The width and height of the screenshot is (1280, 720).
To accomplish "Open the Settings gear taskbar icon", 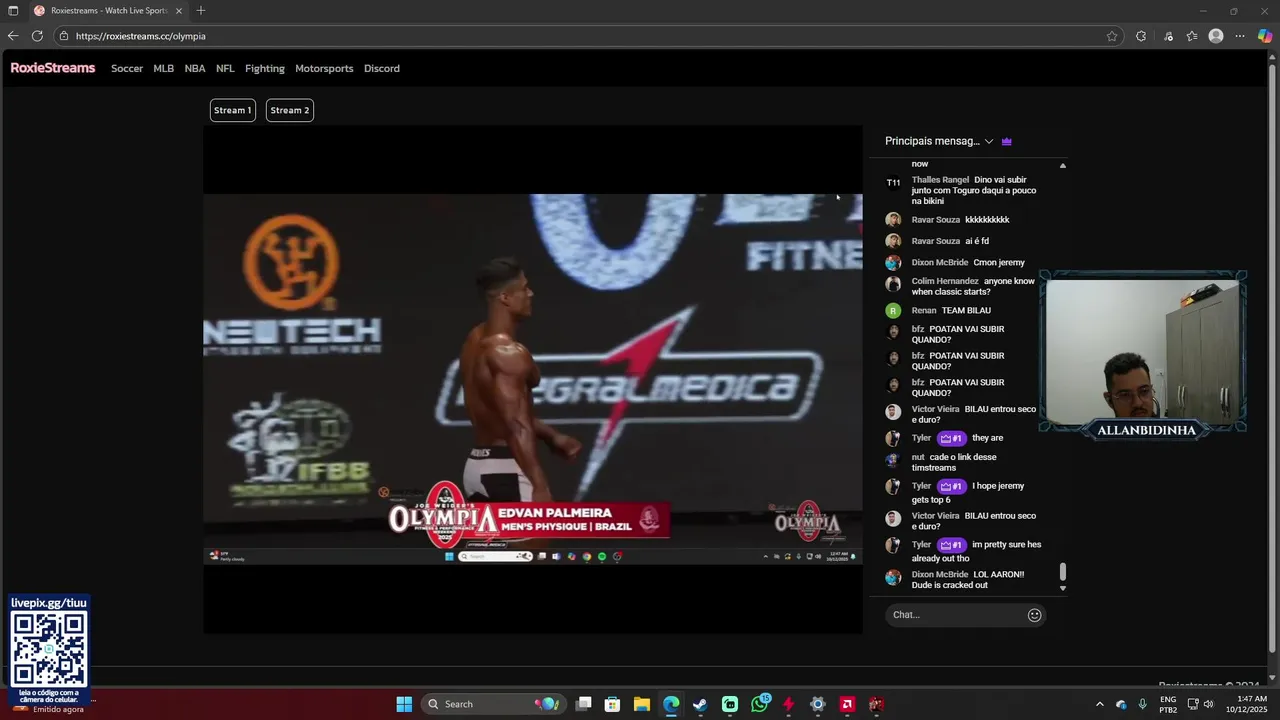I will pyautogui.click(x=818, y=704).
